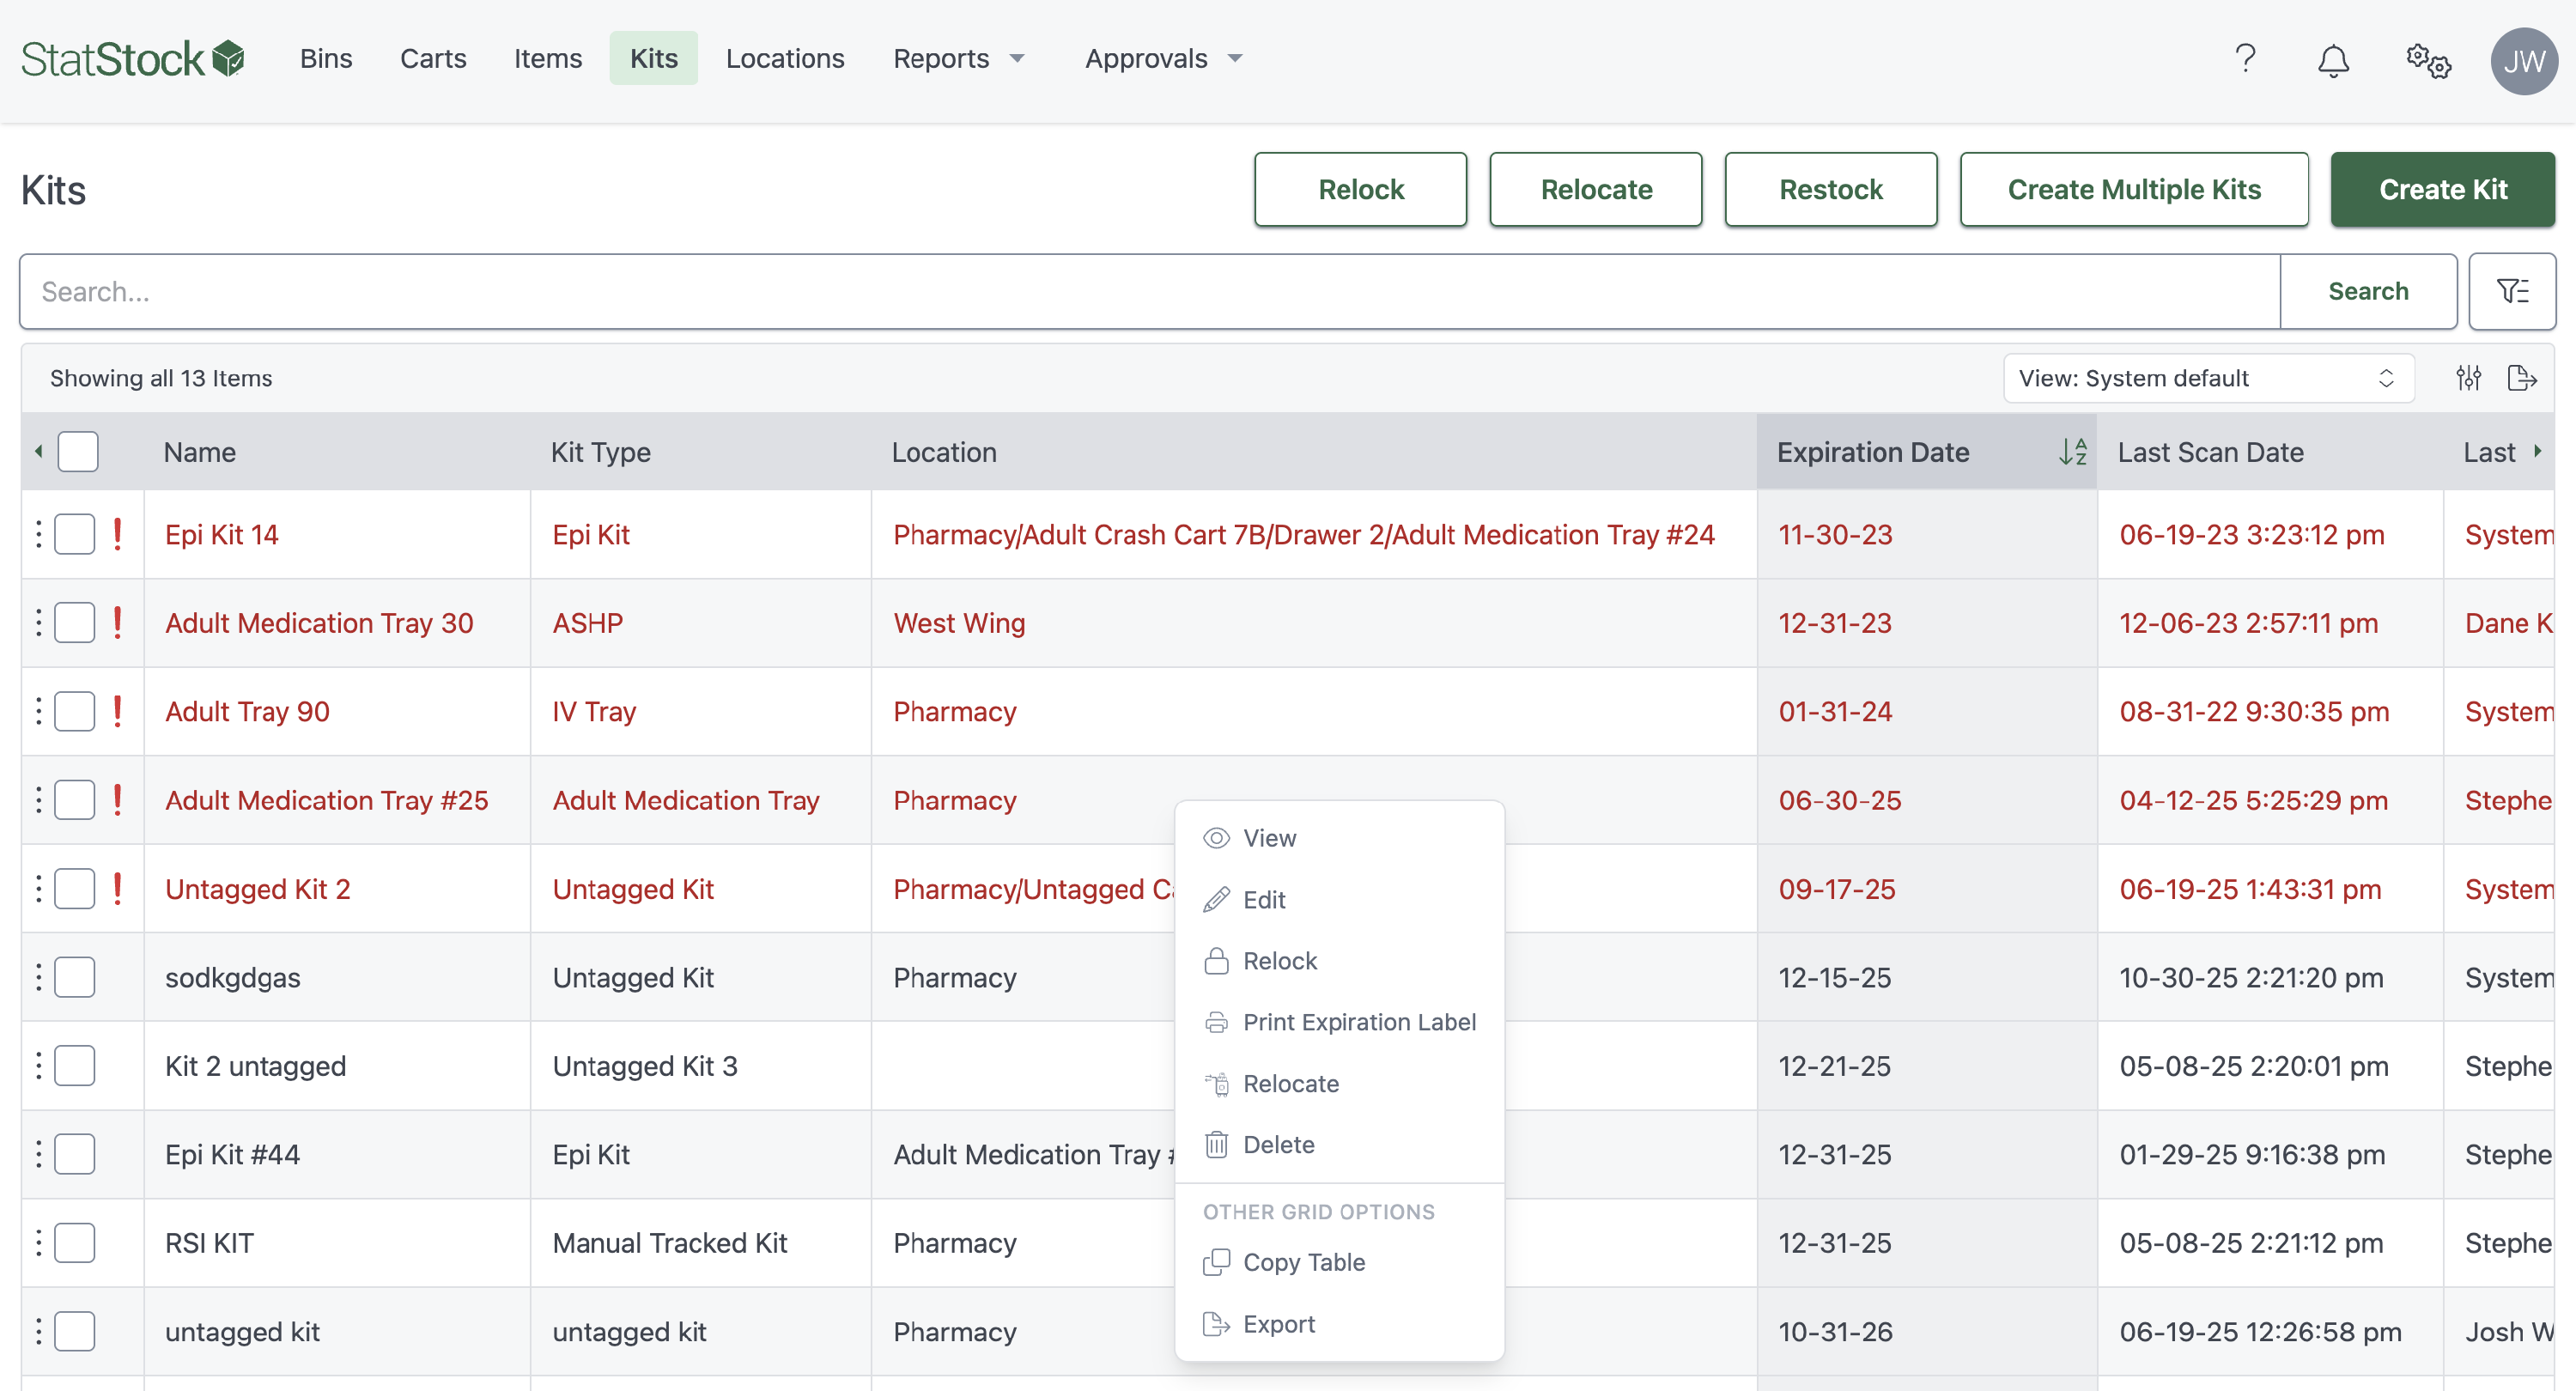Click the export icon above the table
2576x1391 pixels.
tap(2521, 378)
